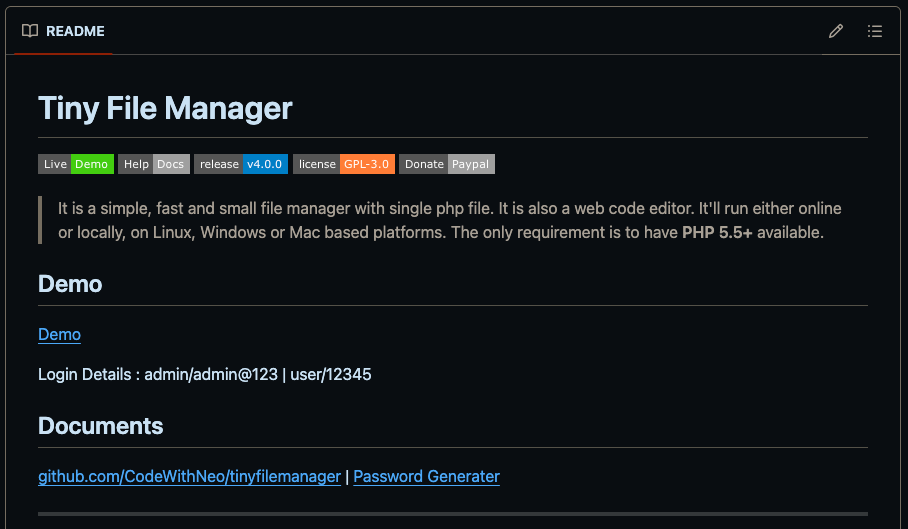The height and width of the screenshot is (529, 908).
Task: Click the bold PHP 5.5+ text
Action: [717, 233]
